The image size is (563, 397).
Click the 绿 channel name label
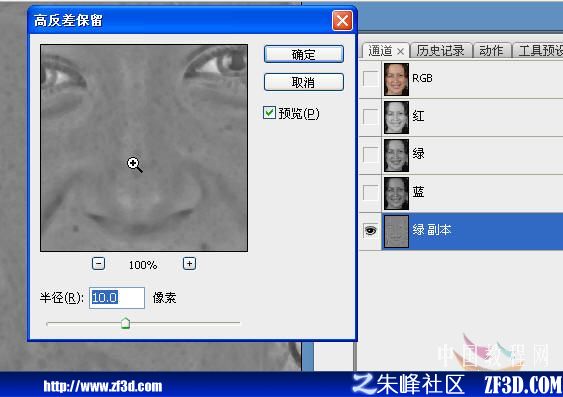pos(418,154)
